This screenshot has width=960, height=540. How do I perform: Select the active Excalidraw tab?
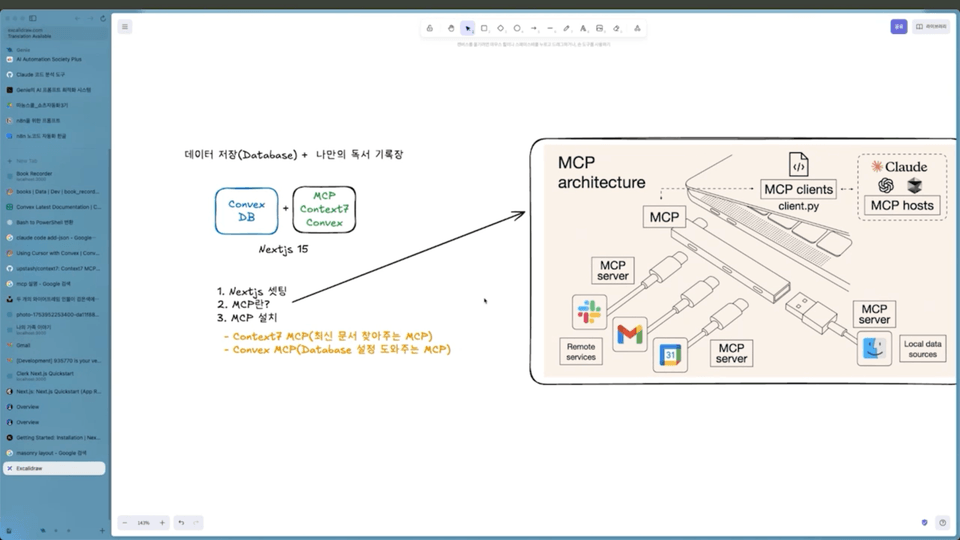(54, 468)
